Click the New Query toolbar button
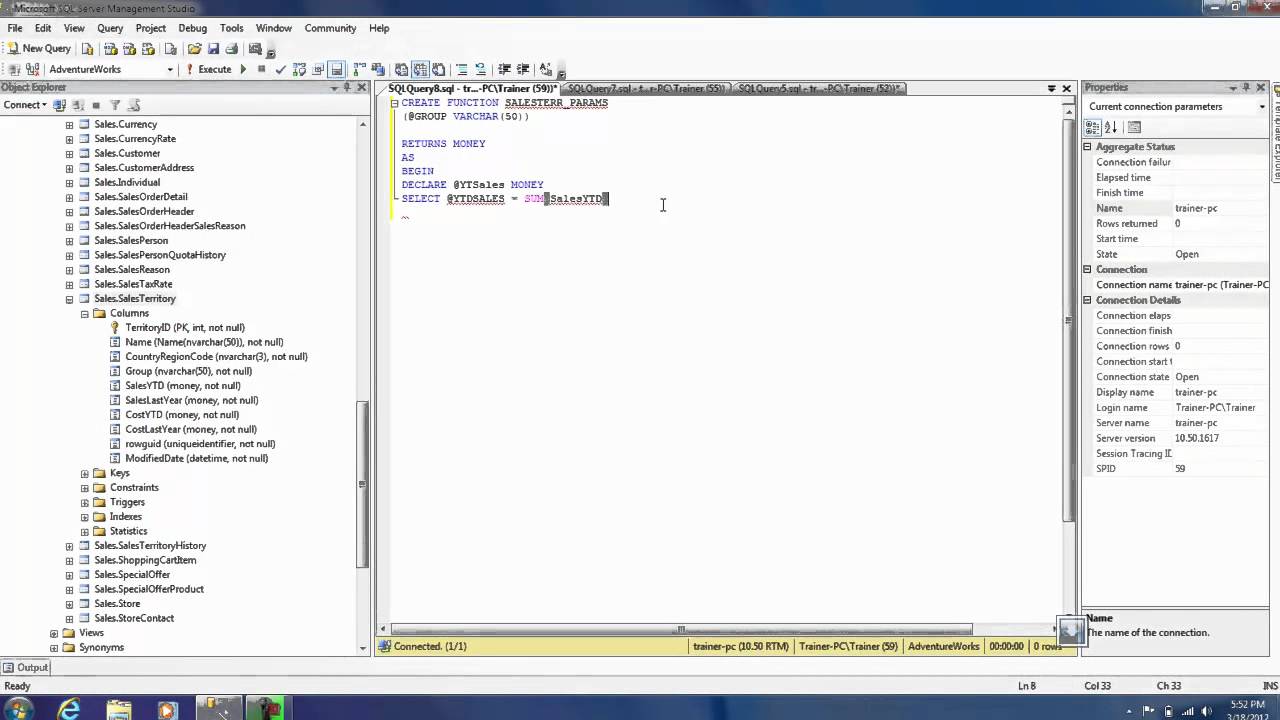The width and height of the screenshot is (1280, 720). pos(40,48)
